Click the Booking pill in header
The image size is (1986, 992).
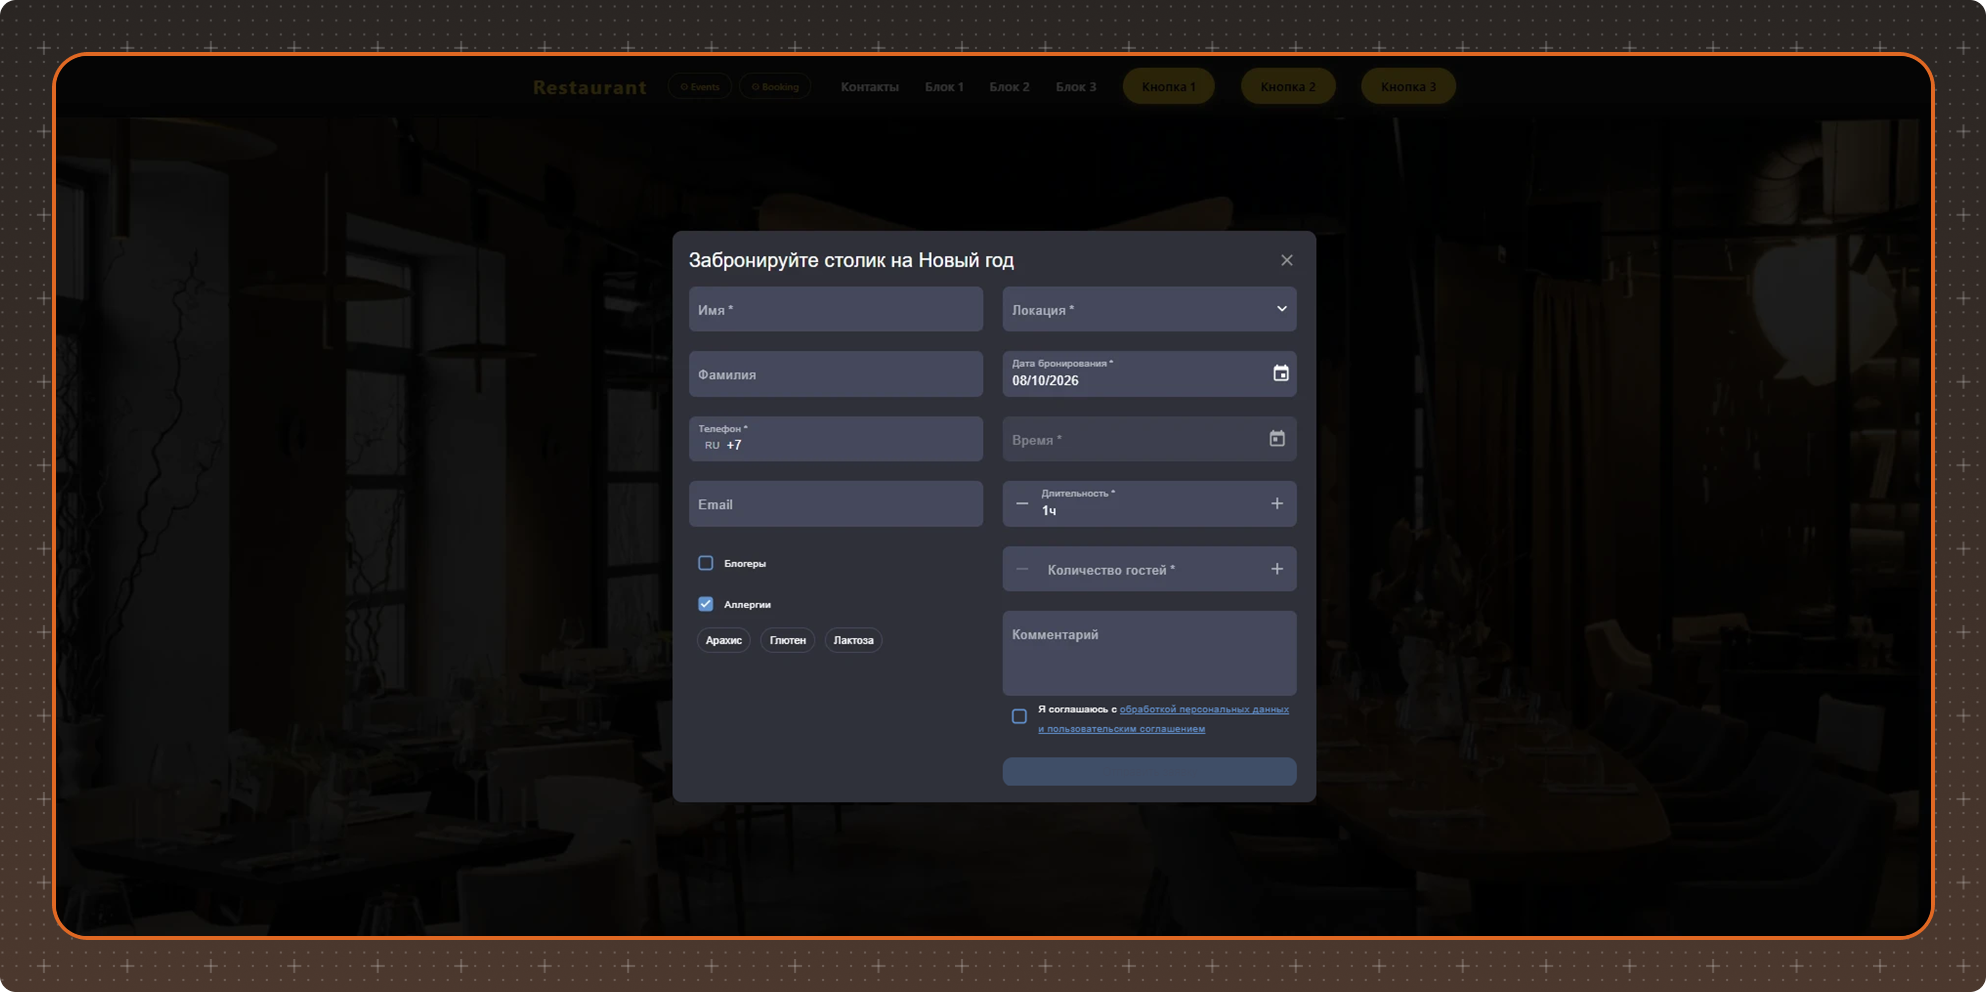point(775,87)
